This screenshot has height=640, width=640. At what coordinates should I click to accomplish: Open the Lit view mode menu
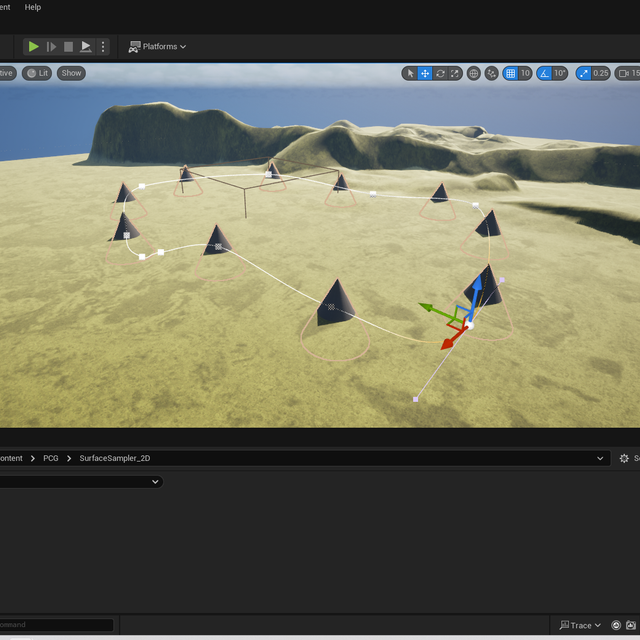37,73
